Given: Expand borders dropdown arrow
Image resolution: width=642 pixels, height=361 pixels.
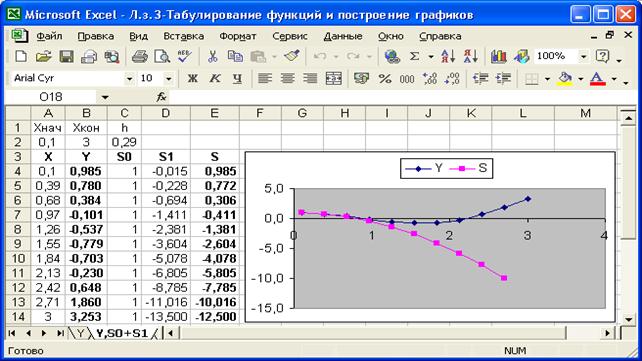Looking at the screenshot, I should [x=547, y=78].
